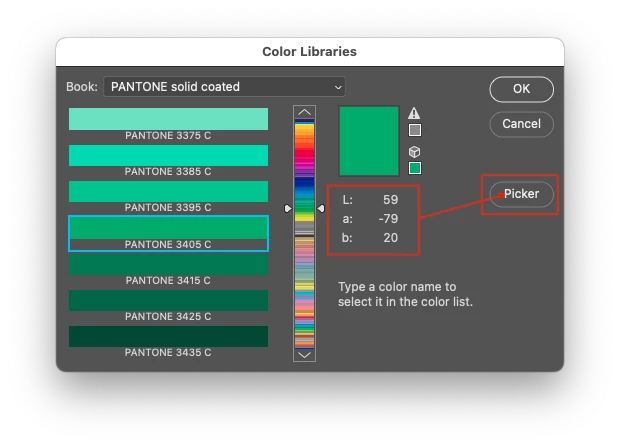This screenshot has height=446, width=620.
Task: Click the small green web-safe color square
Action: click(x=414, y=168)
